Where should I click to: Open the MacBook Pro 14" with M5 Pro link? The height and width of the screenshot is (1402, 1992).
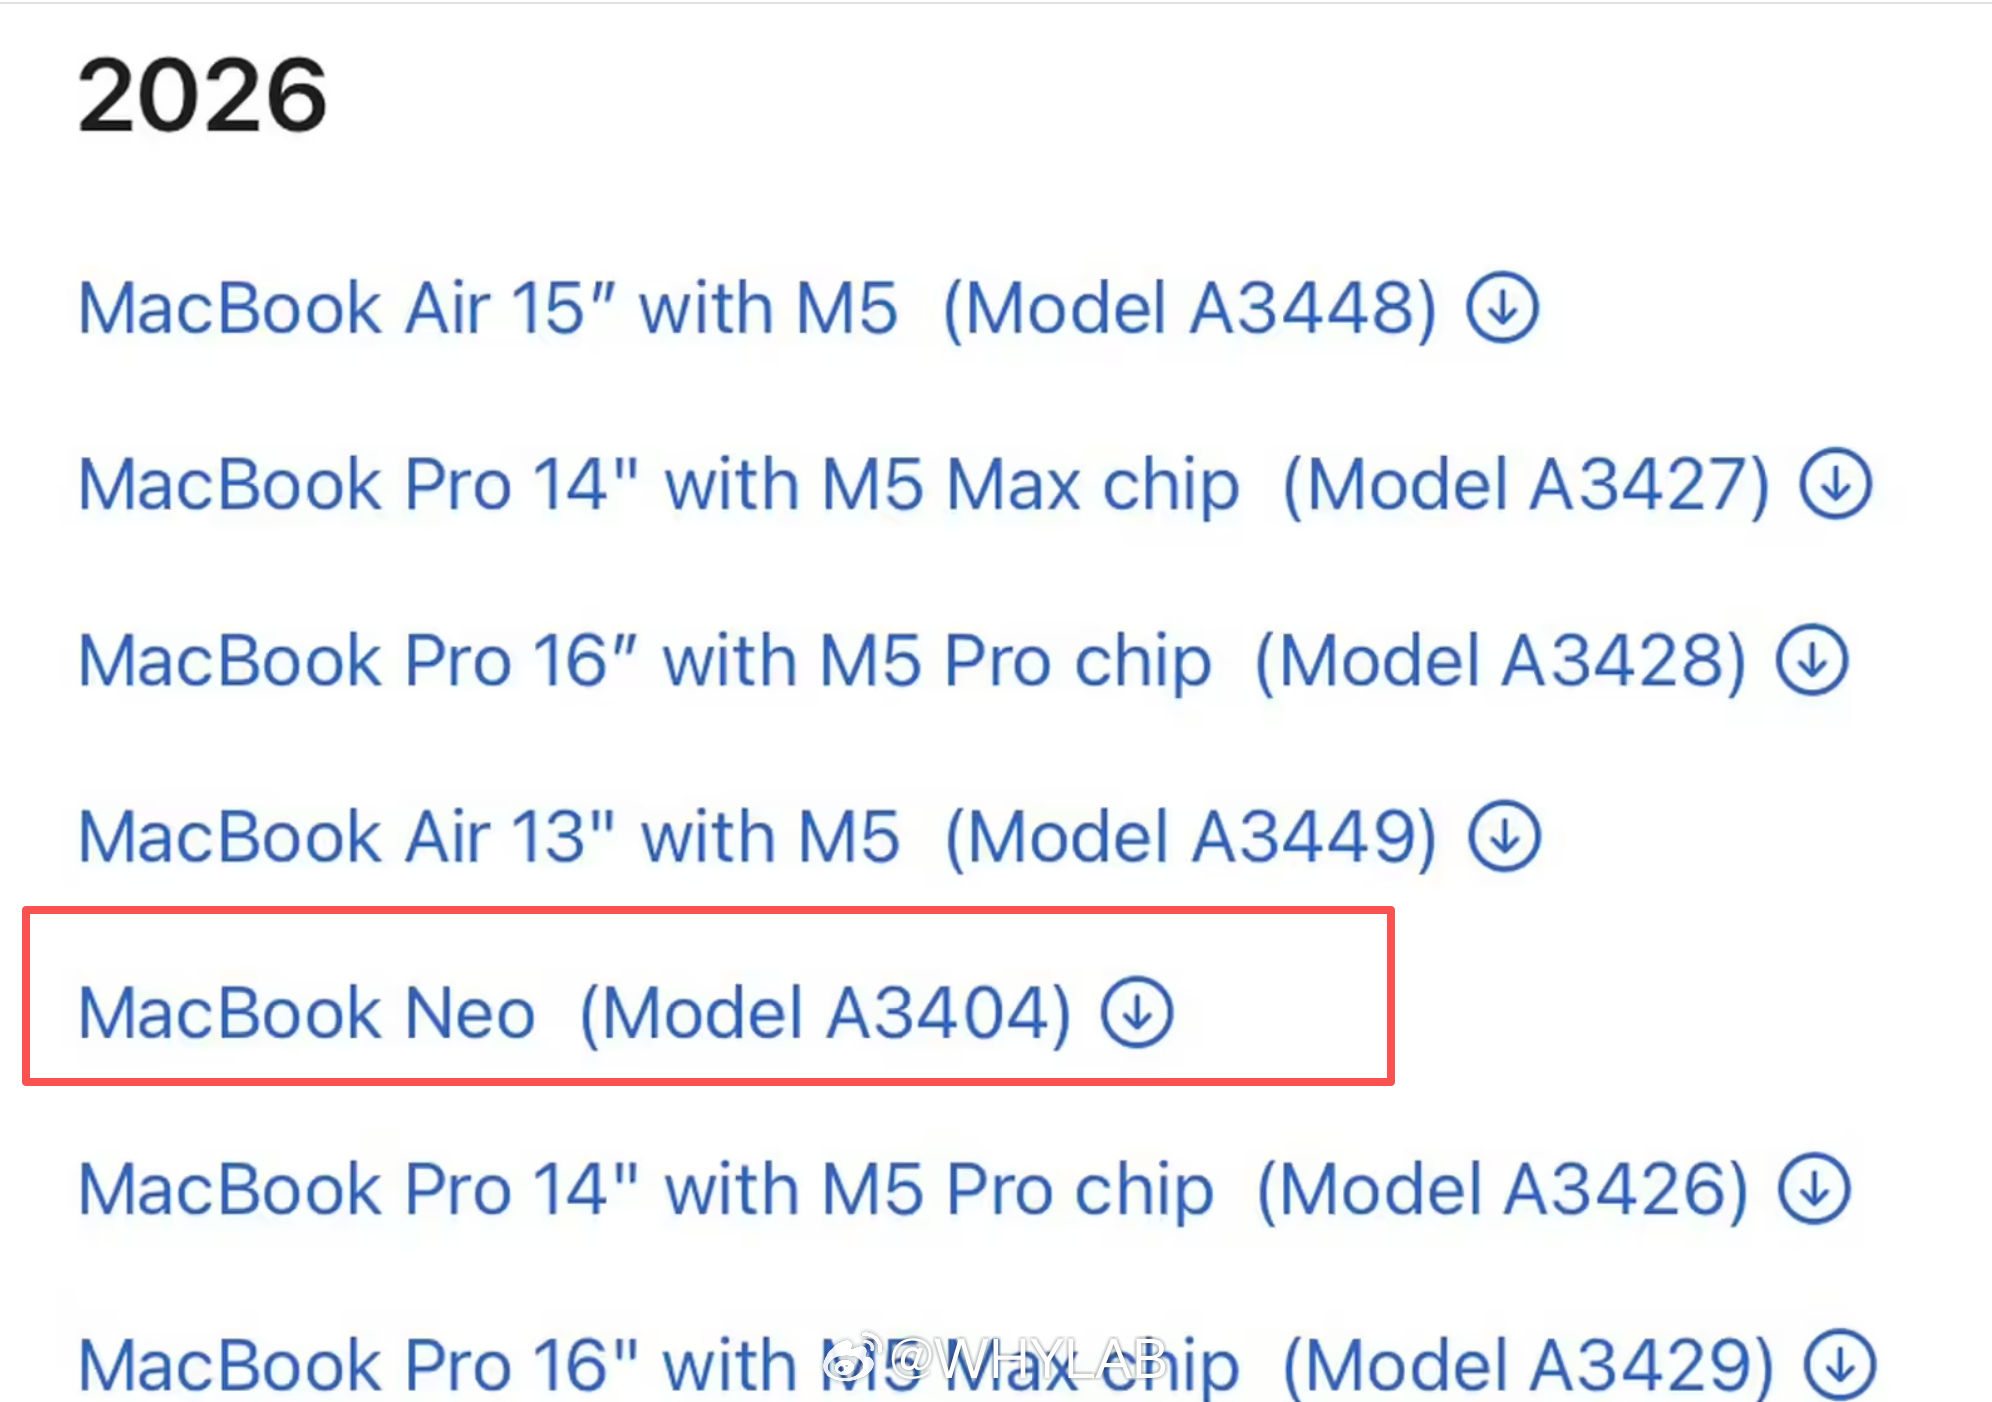[645, 1188]
